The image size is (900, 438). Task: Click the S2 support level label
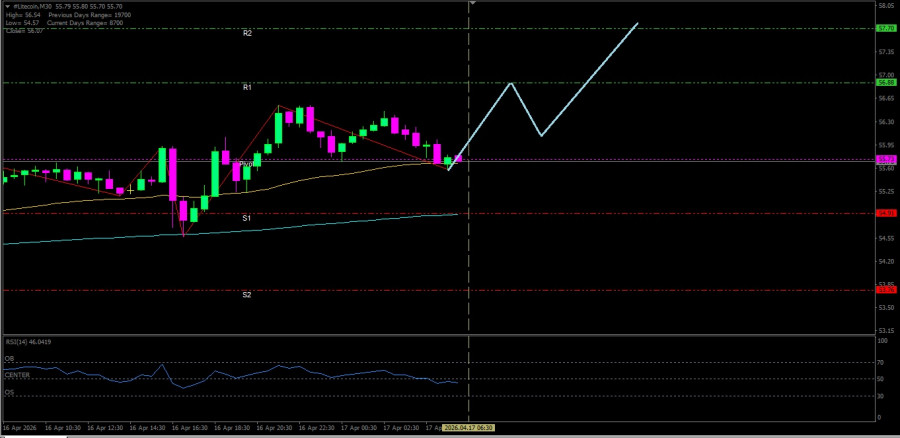click(246, 295)
